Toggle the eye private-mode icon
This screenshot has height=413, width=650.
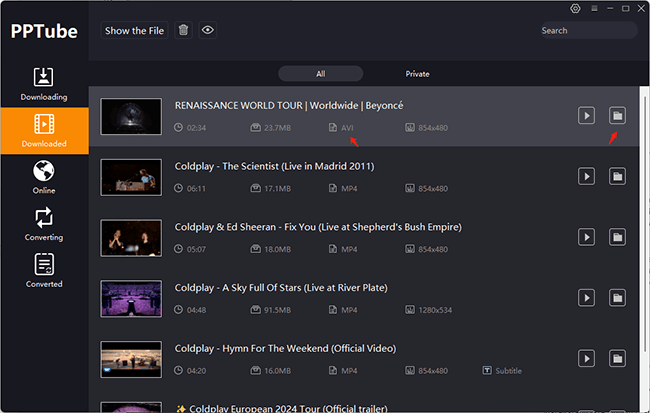[x=208, y=30]
